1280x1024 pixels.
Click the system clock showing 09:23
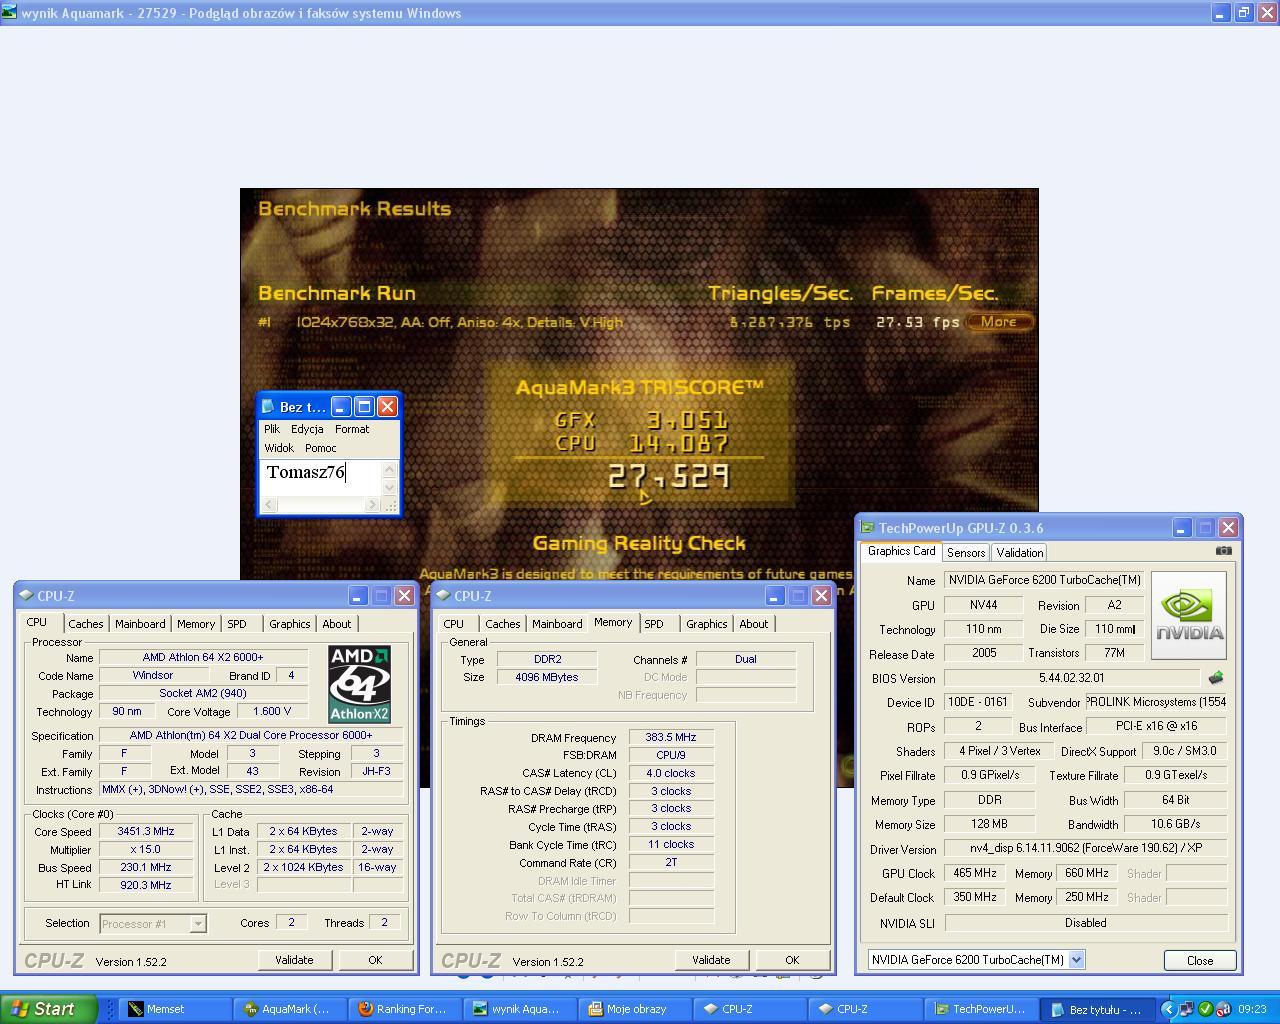[x=1252, y=1009]
